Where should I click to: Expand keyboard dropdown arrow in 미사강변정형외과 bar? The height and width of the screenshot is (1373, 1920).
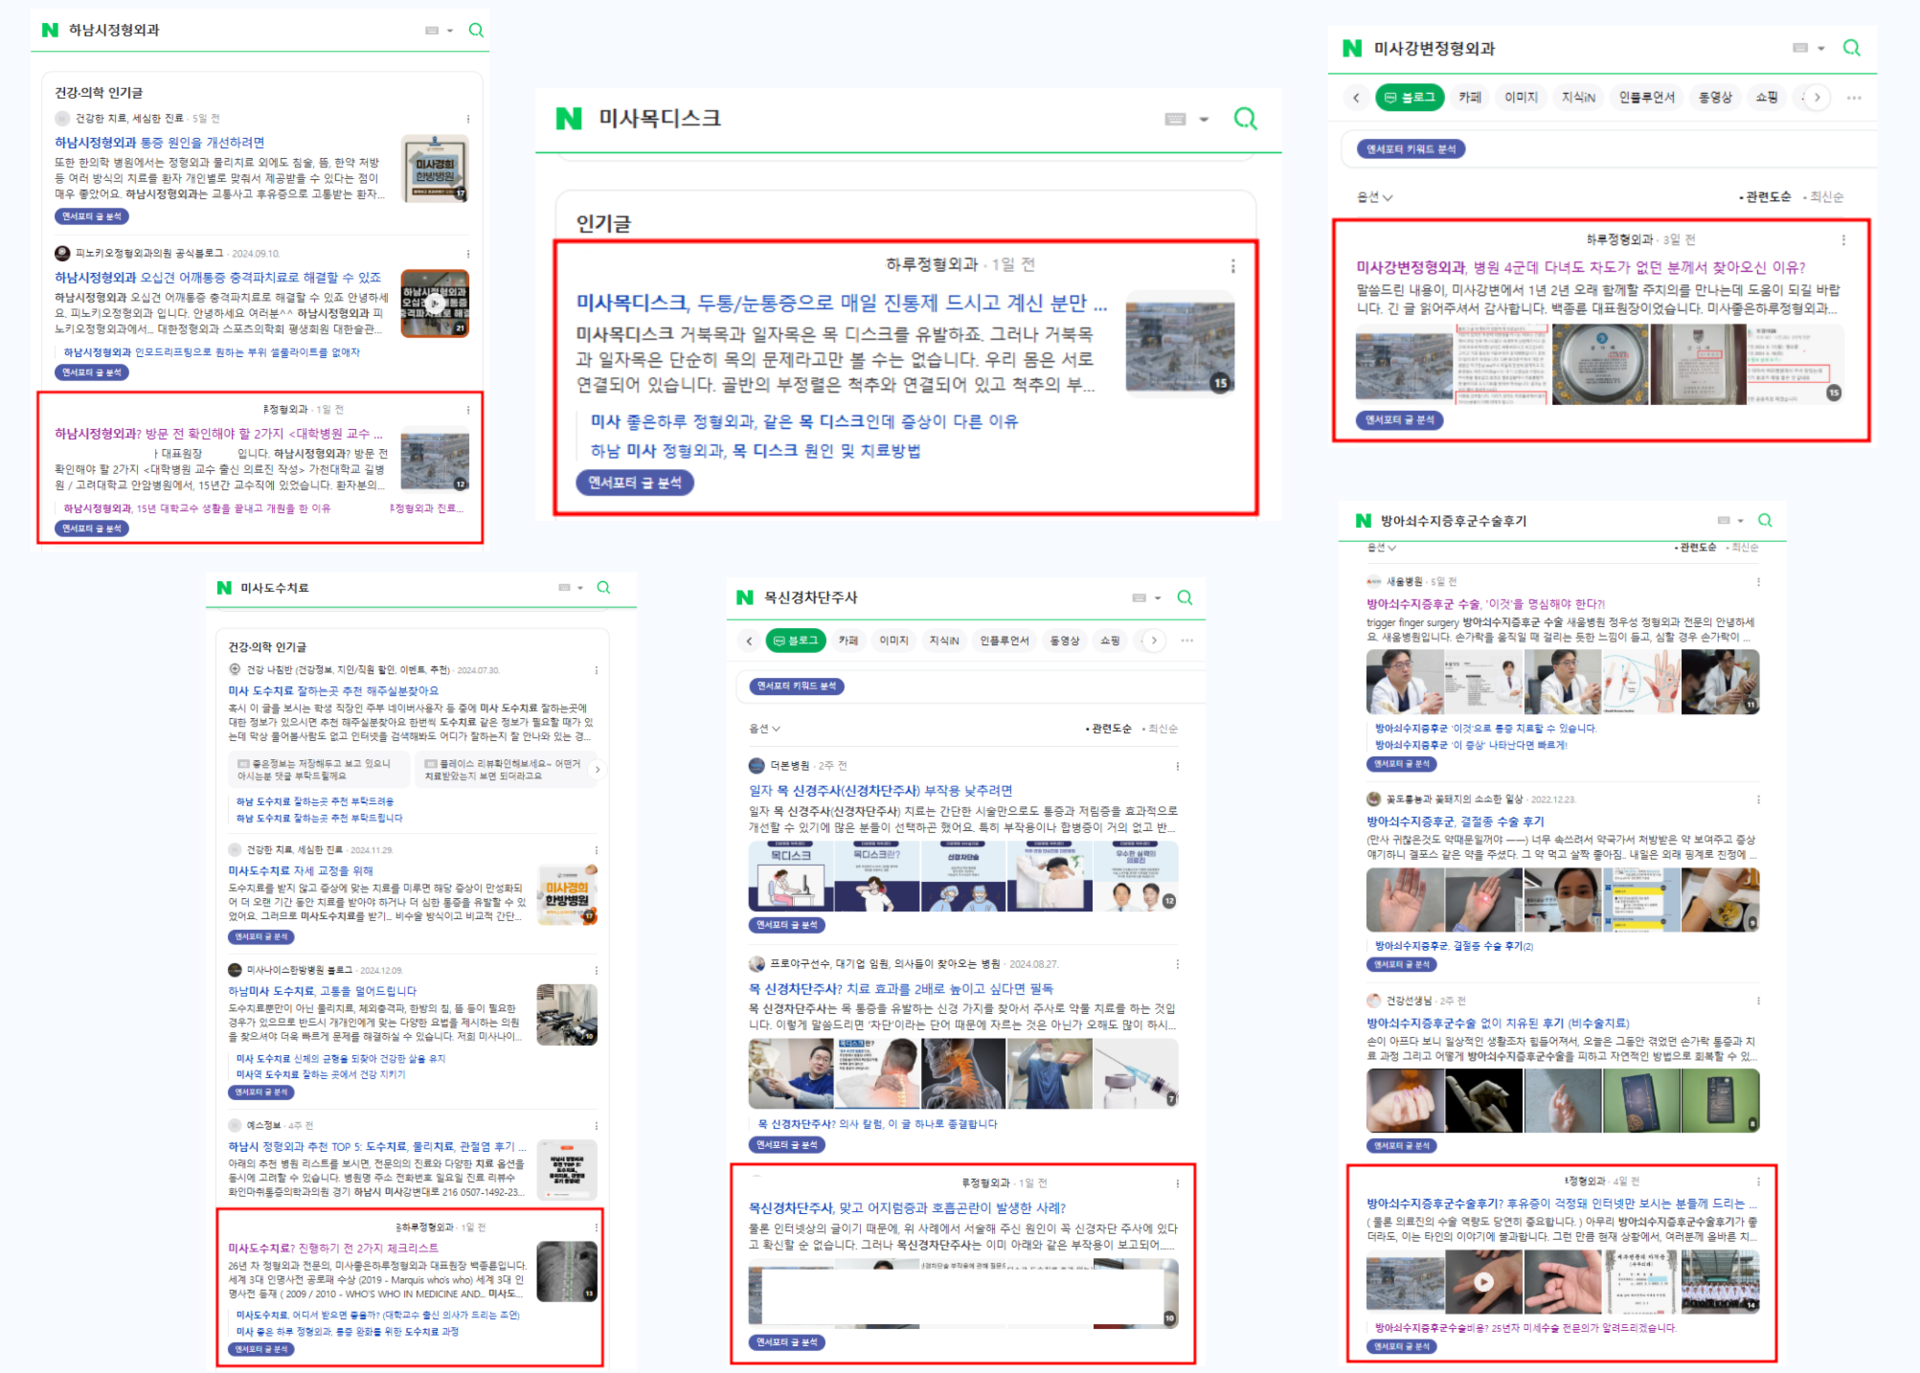1821,49
